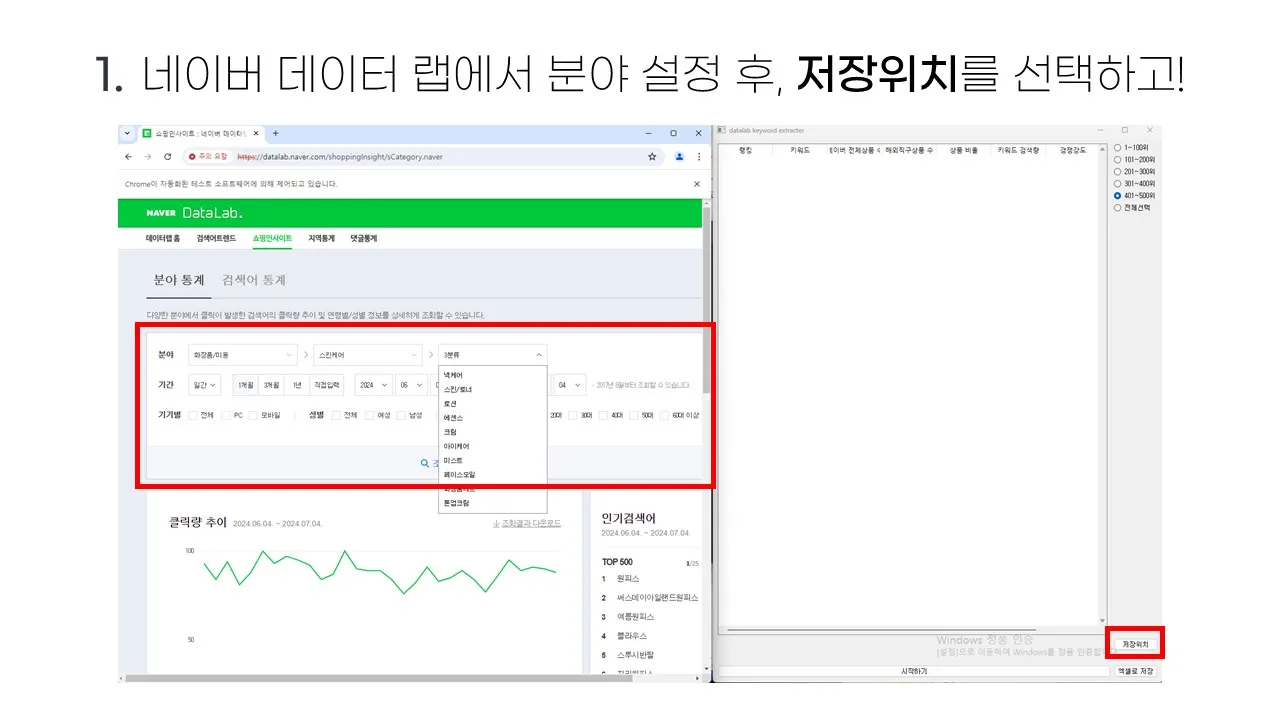The height and width of the screenshot is (720, 1280).
Task: Open start year 2024 dropdown
Action: point(374,385)
